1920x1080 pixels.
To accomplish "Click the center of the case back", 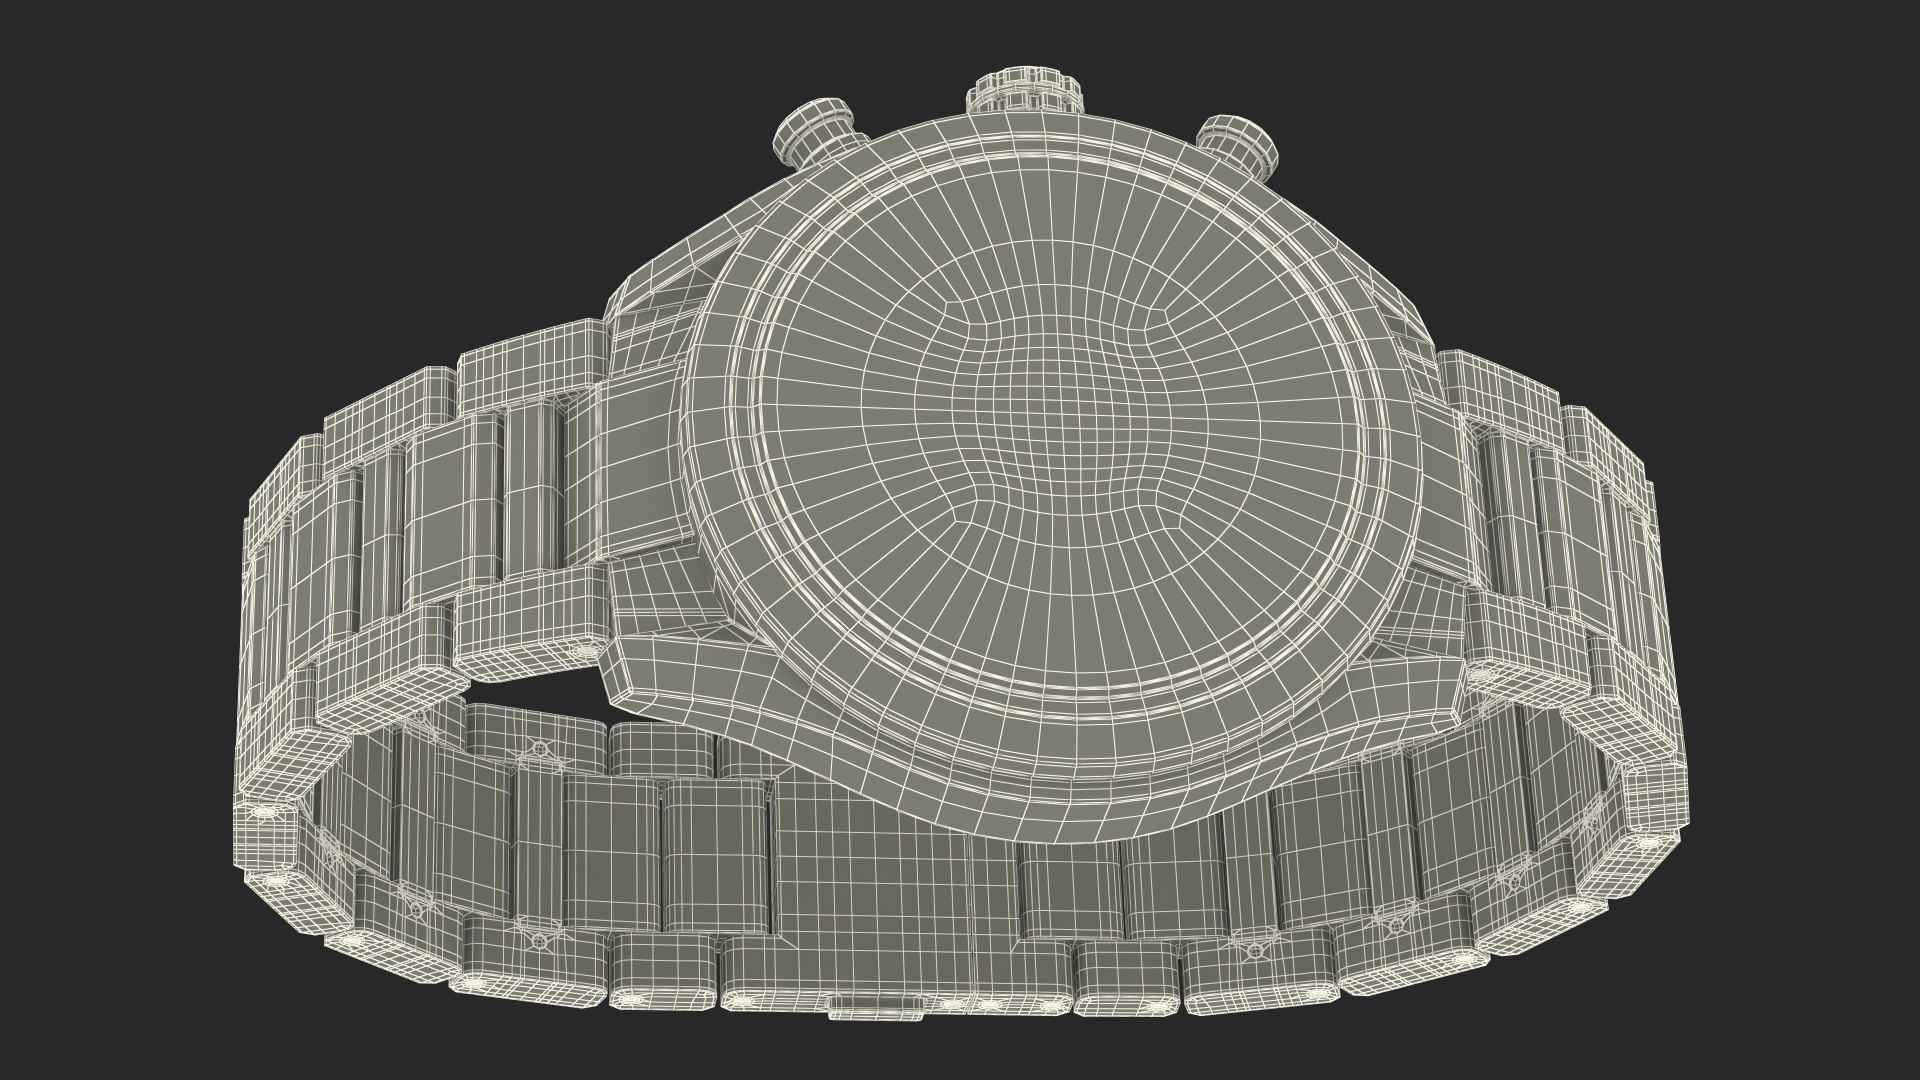I will click(1050, 423).
